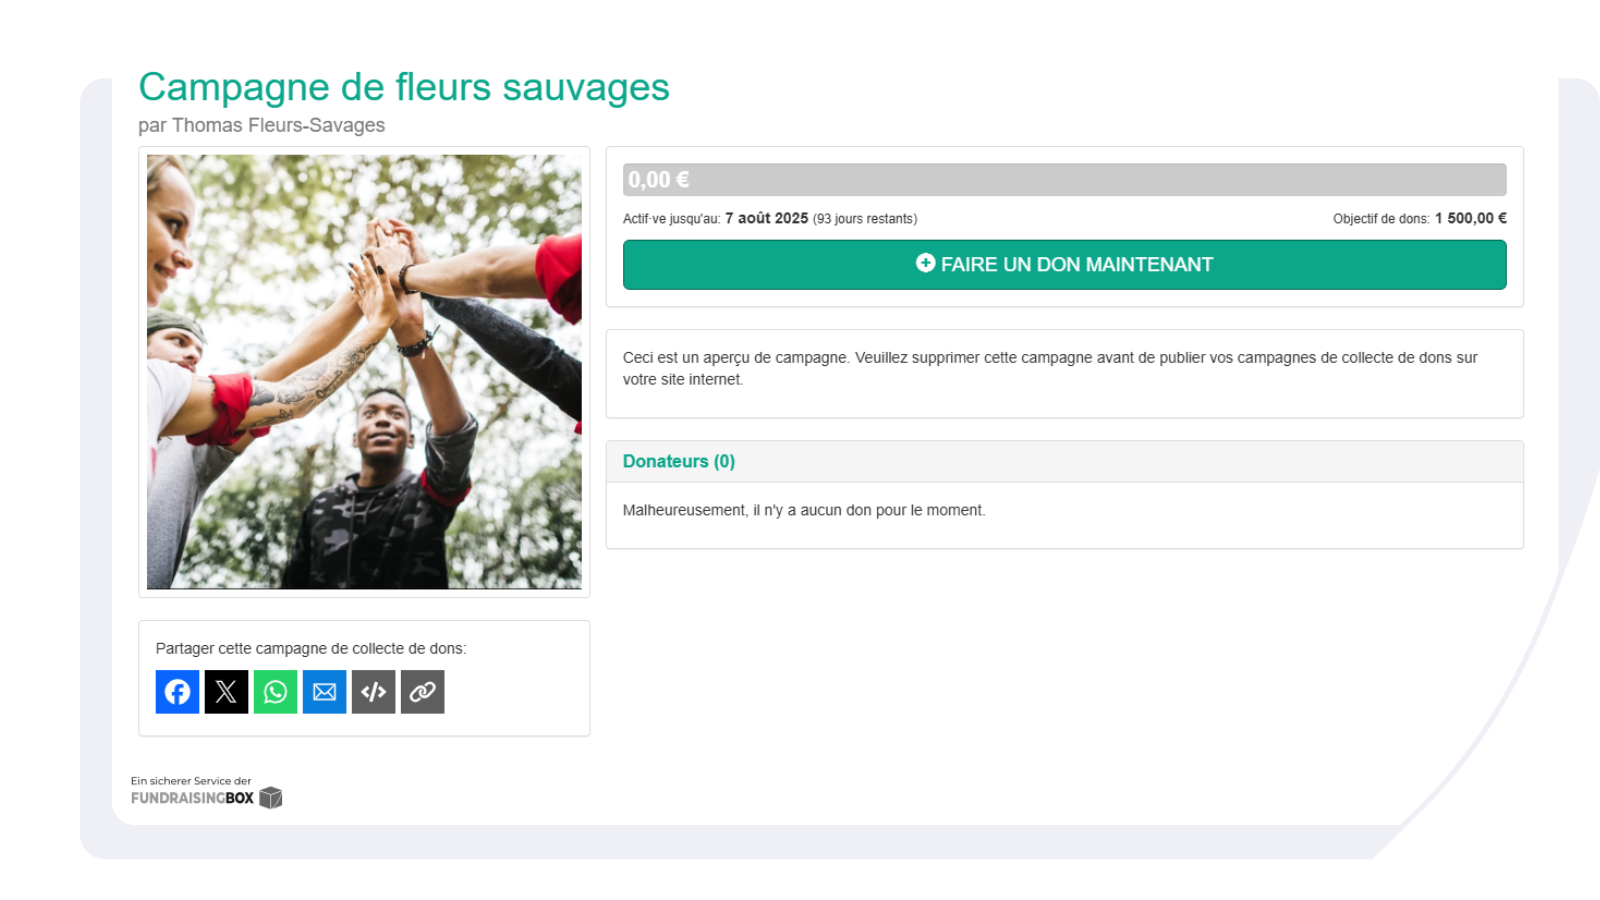The width and height of the screenshot is (1600, 900).
Task: Click the campaign preview description text
Action: (x=1050, y=368)
